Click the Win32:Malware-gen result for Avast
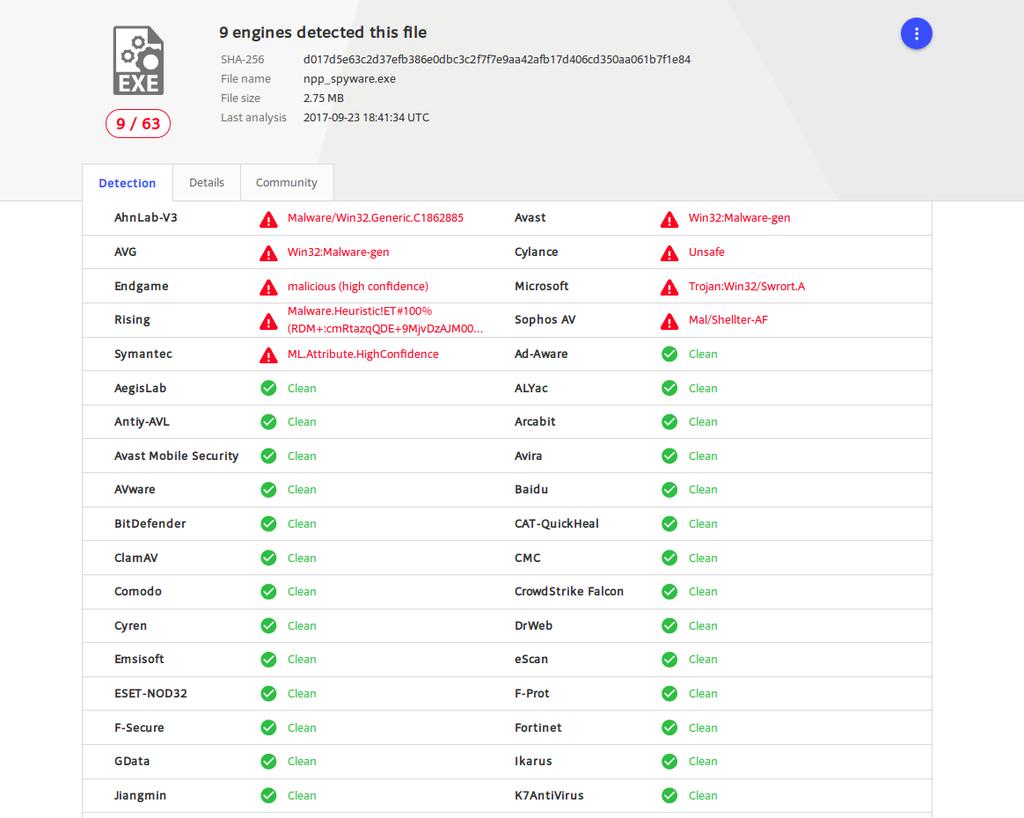1024x818 pixels. [739, 217]
